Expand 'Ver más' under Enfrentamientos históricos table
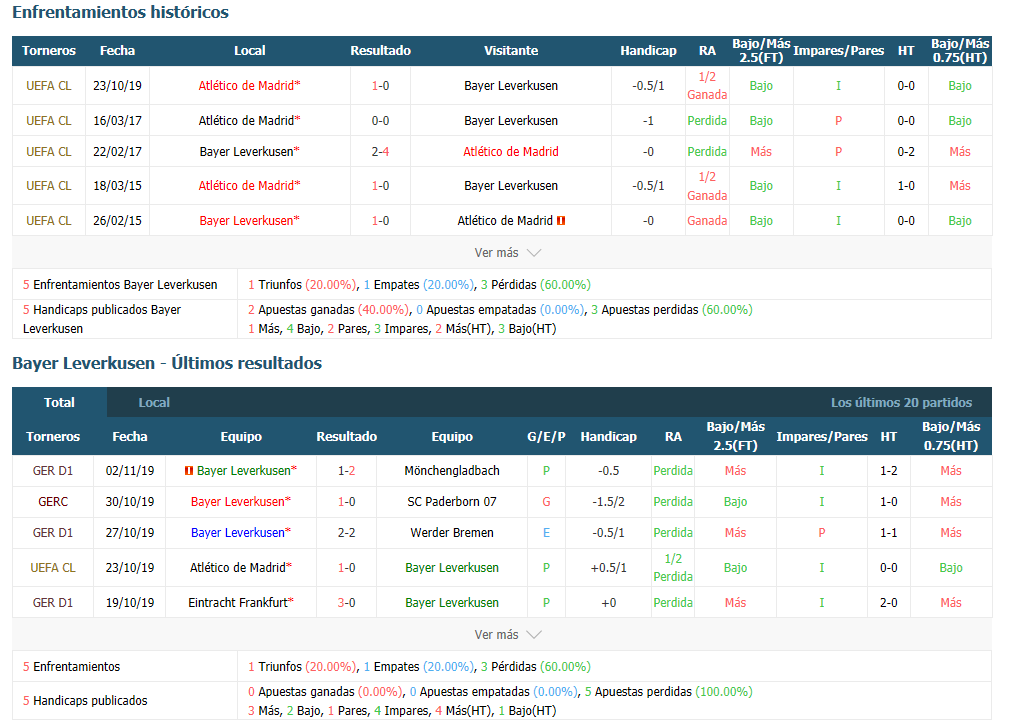 tap(507, 253)
